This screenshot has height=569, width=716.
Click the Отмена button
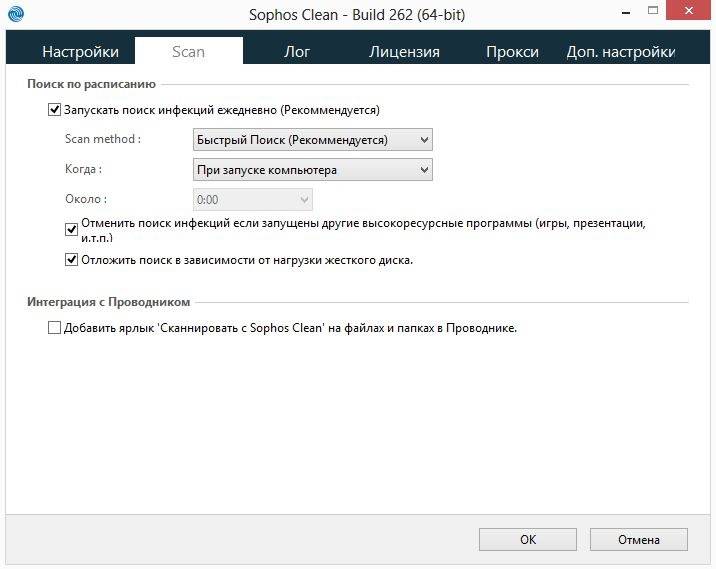pyautogui.click(x=639, y=540)
